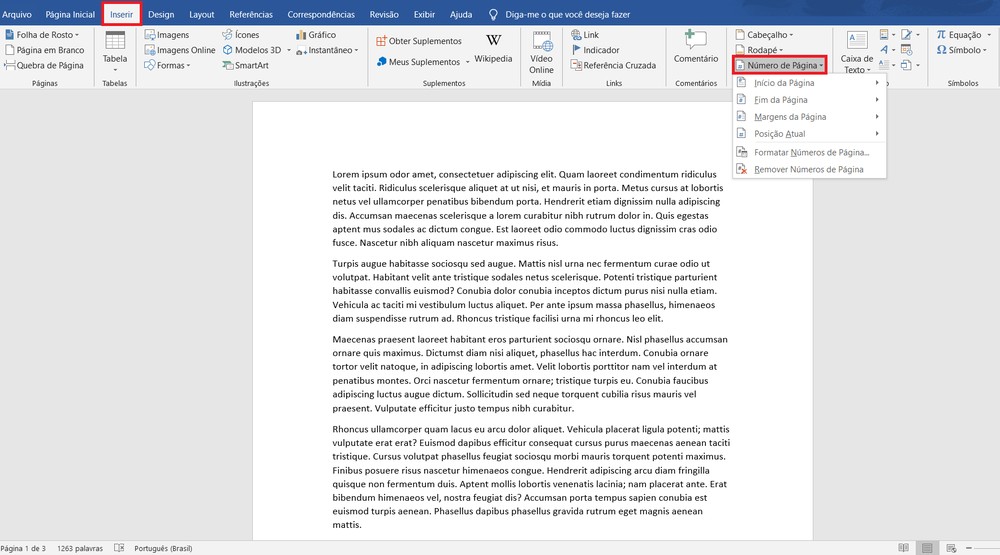Open the Referências tab

[x=251, y=14]
